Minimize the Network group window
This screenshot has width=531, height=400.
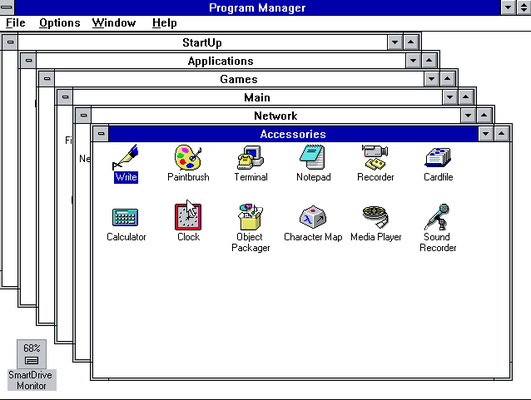(x=468, y=115)
